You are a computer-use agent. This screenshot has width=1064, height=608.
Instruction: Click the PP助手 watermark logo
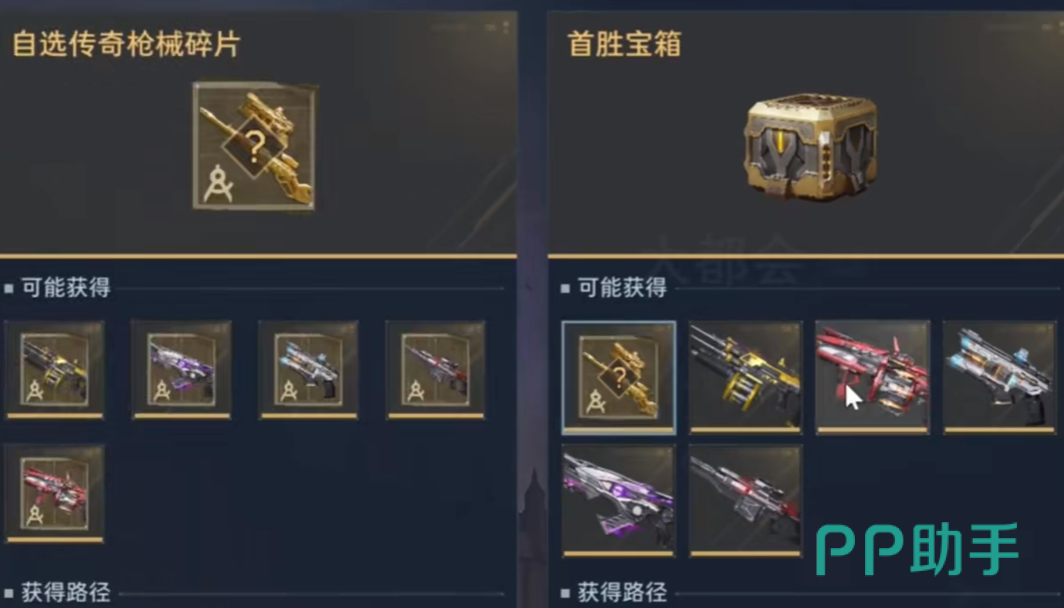click(x=917, y=549)
